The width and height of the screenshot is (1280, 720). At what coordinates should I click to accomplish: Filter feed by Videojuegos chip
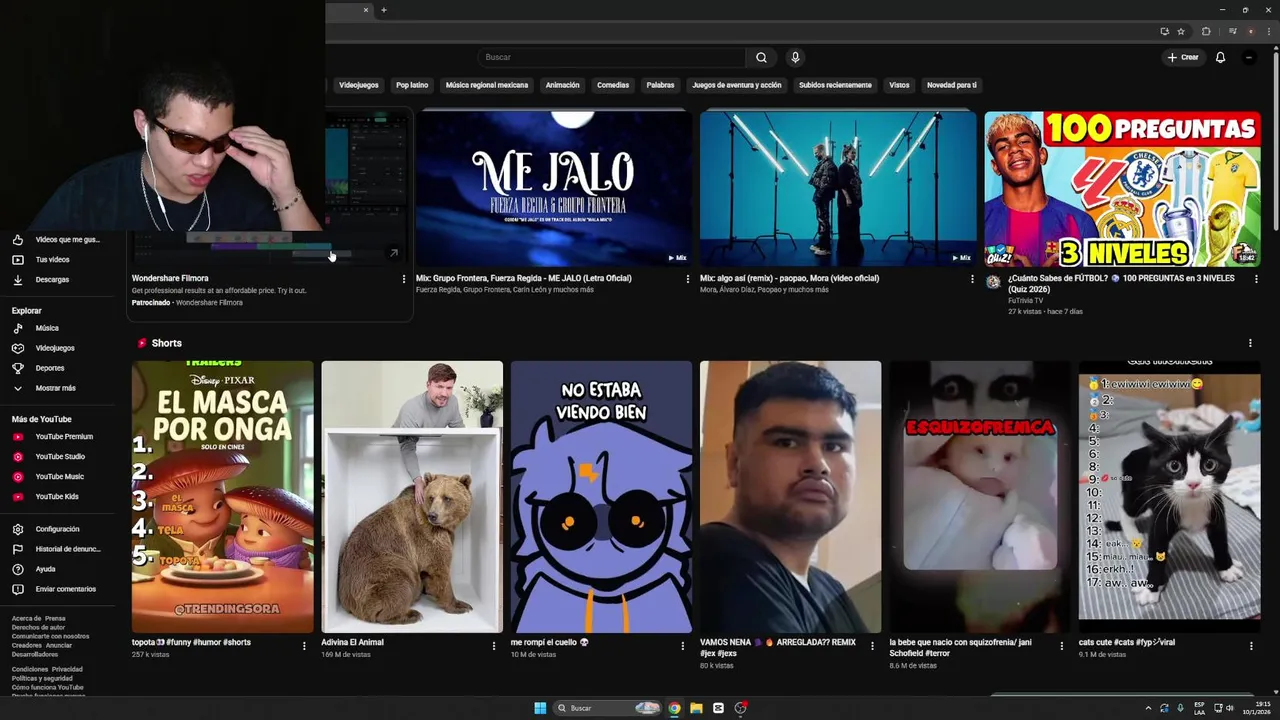pyautogui.click(x=359, y=85)
